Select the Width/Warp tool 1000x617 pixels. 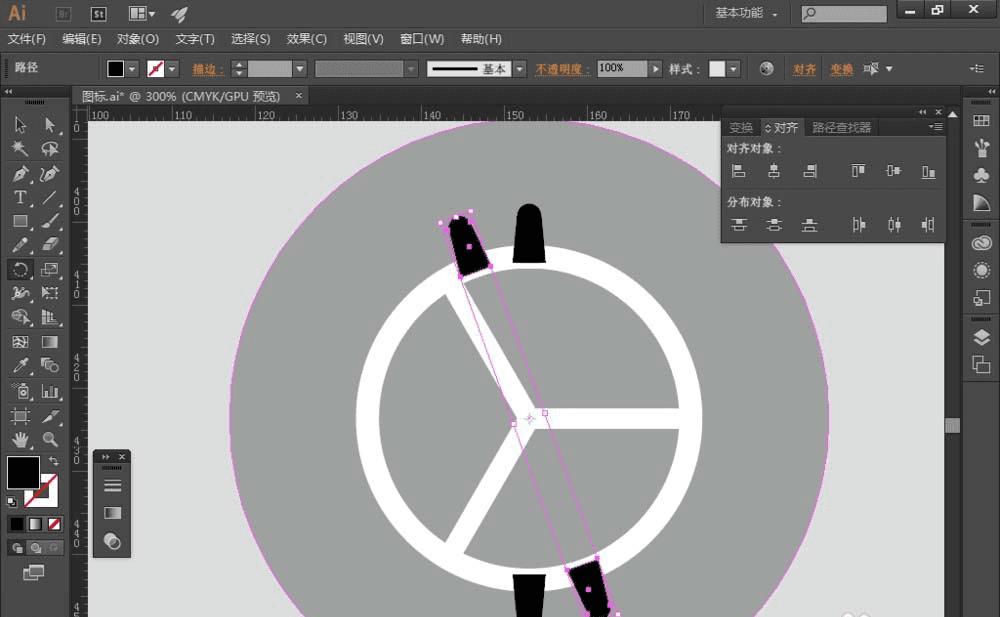tap(20, 294)
